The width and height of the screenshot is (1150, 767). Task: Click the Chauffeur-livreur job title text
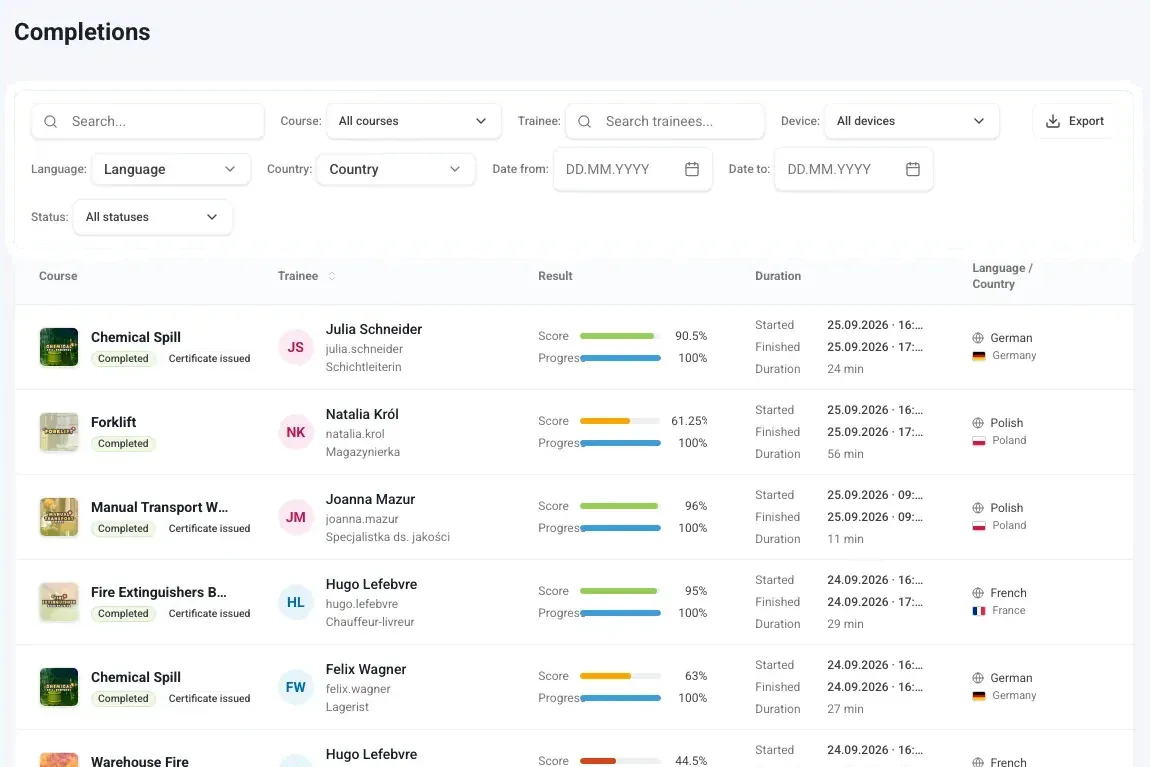tap(370, 622)
